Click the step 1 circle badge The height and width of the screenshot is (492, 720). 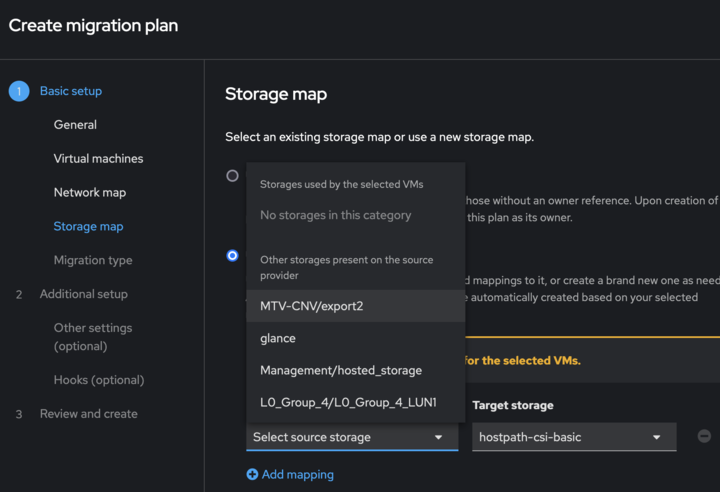(19, 91)
